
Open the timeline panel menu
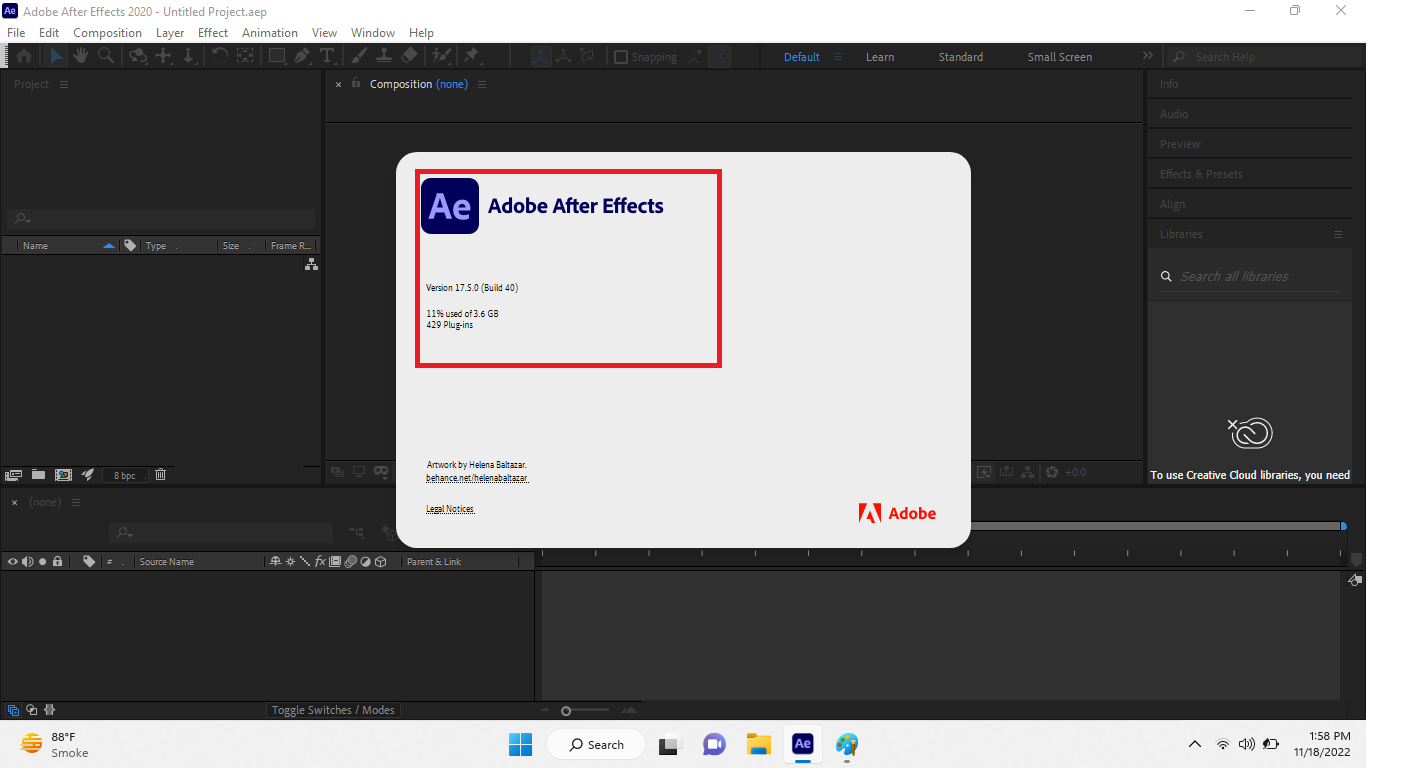(76, 502)
